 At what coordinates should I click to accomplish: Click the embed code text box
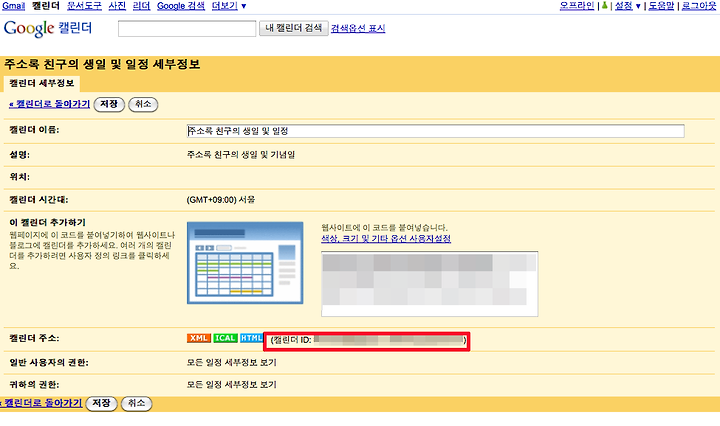[x=429, y=284]
